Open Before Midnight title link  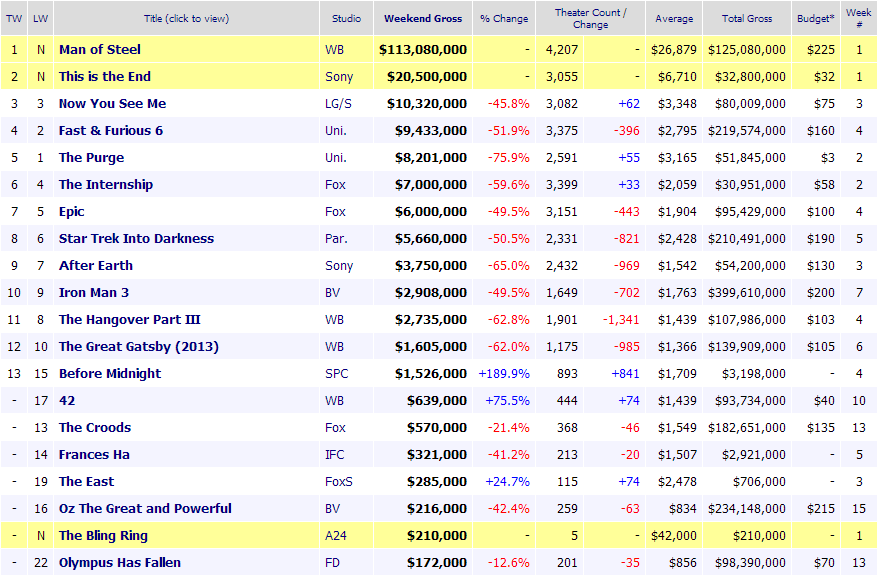coord(110,374)
